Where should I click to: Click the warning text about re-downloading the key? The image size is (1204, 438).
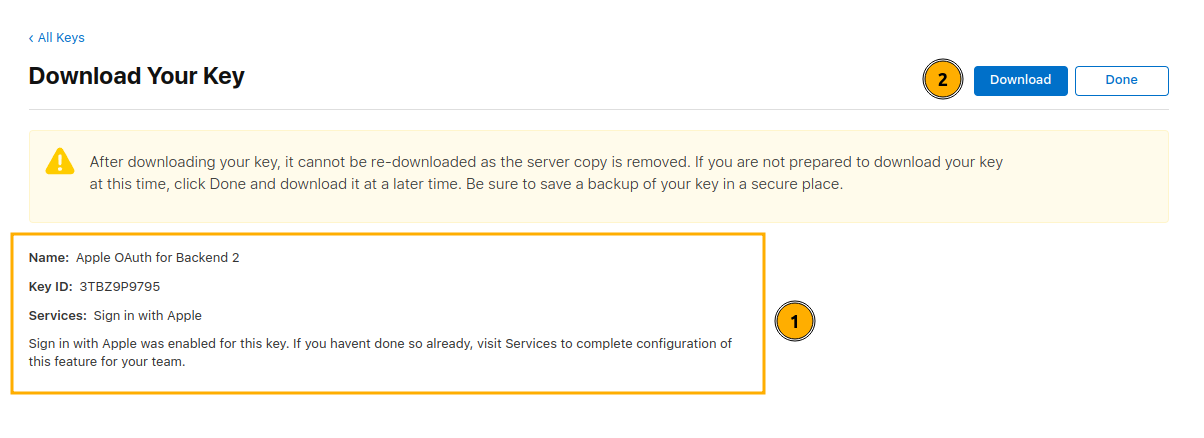[545, 161]
